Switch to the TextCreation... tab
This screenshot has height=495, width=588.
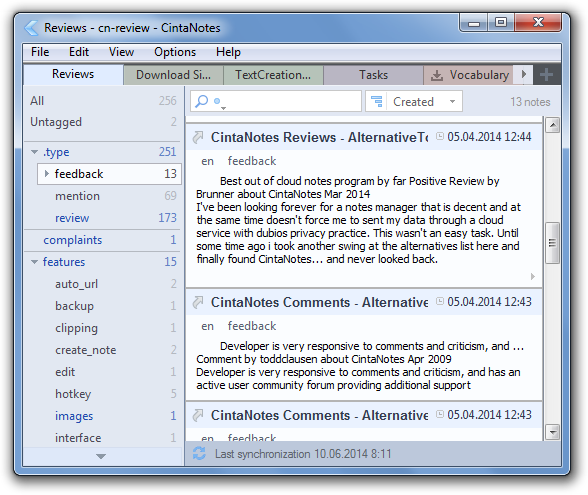click(273, 75)
